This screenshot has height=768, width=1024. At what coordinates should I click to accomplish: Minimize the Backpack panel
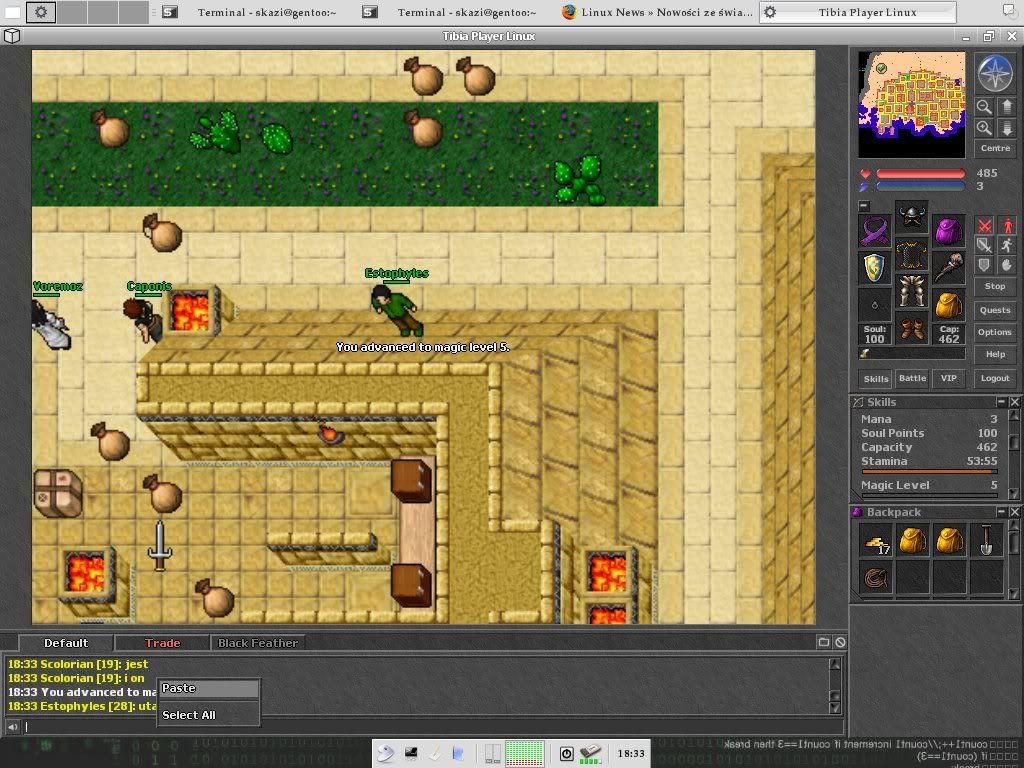(x=1001, y=511)
